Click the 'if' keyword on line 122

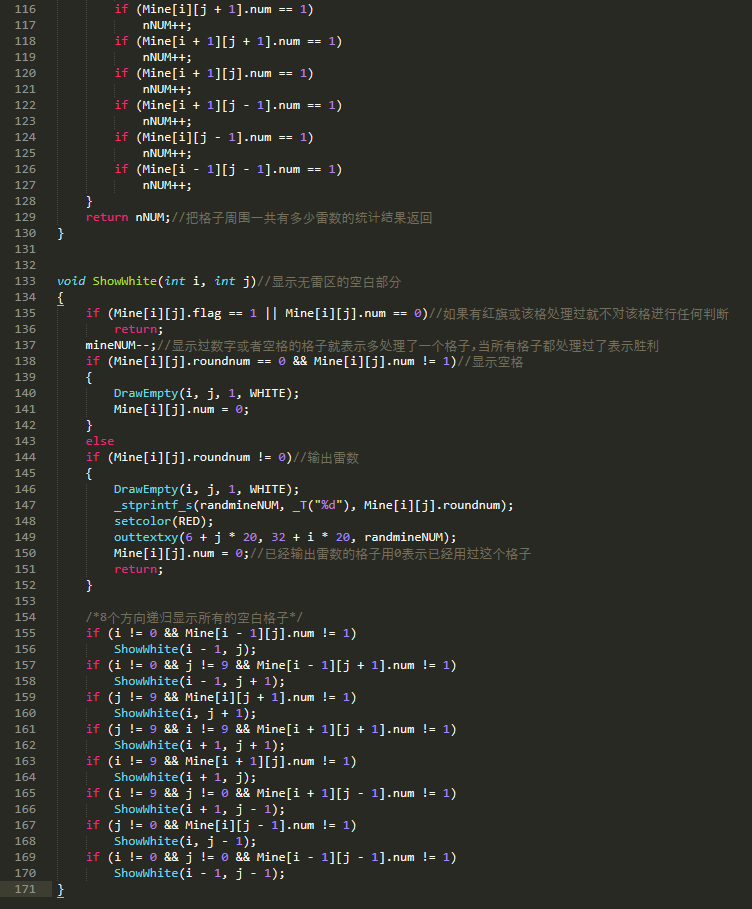pos(121,106)
